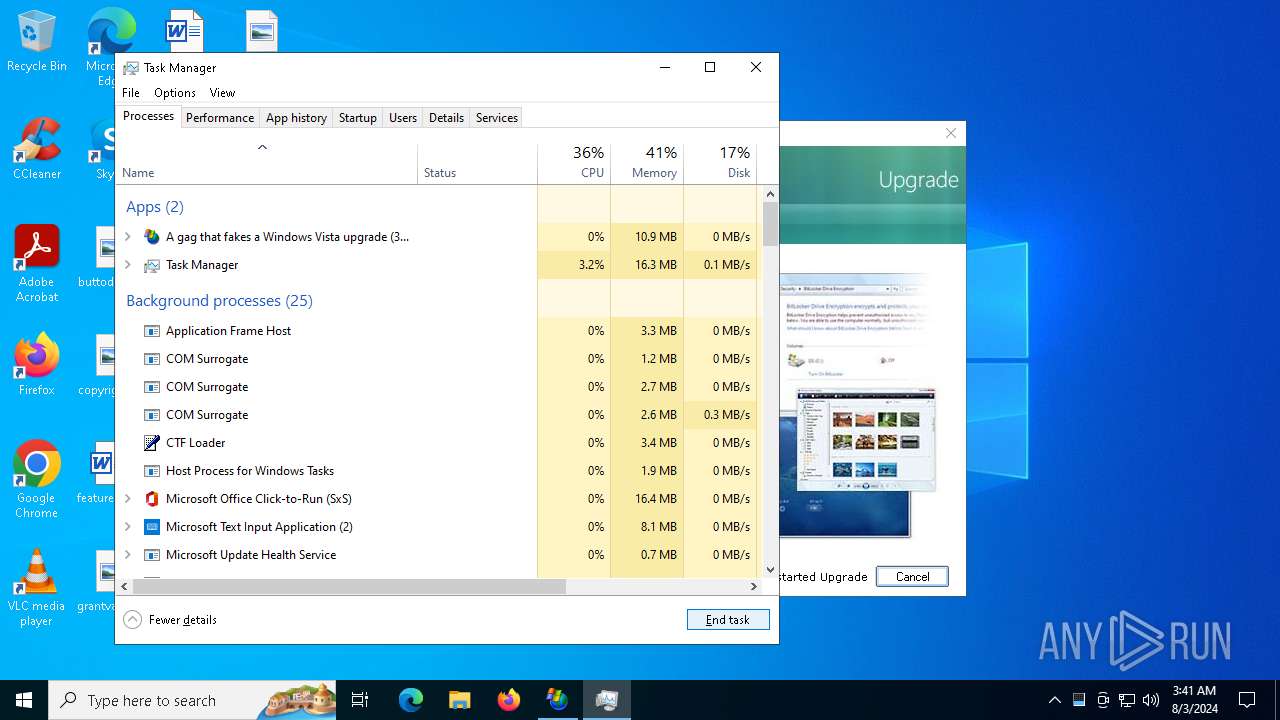
Task: Open the View menu
Action: coord(222,92)
